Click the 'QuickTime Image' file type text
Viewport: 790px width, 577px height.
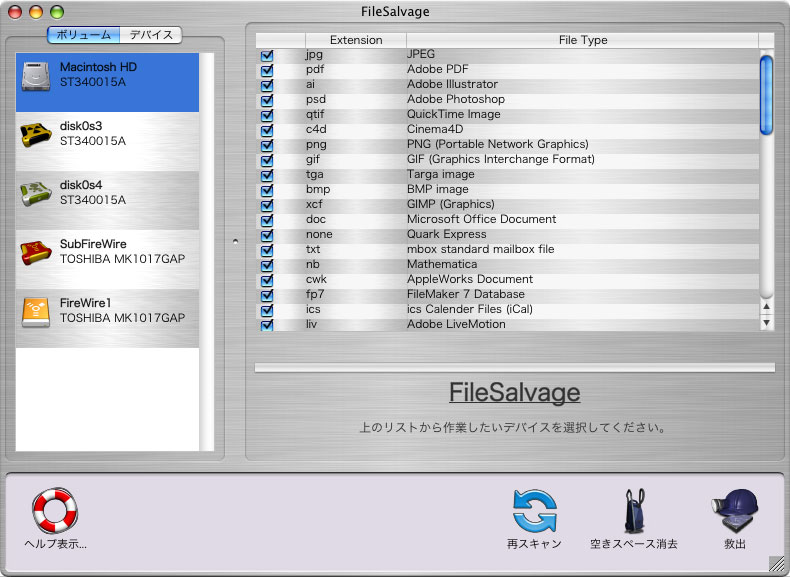tap(454, 114)
